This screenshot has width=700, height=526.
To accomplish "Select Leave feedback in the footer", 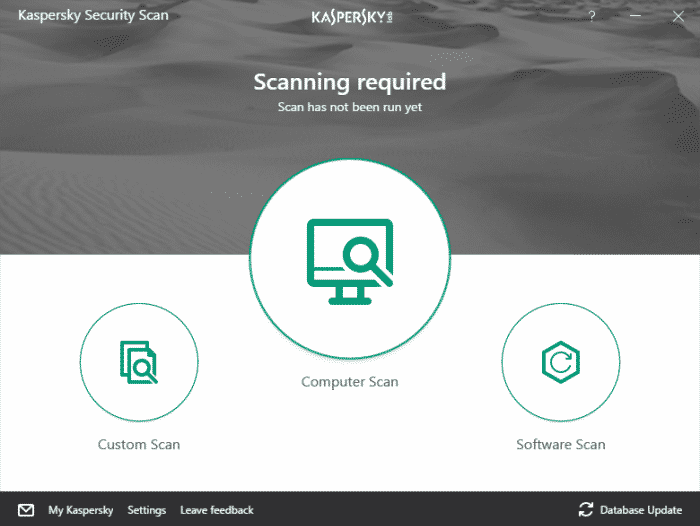I will (217, 510).
